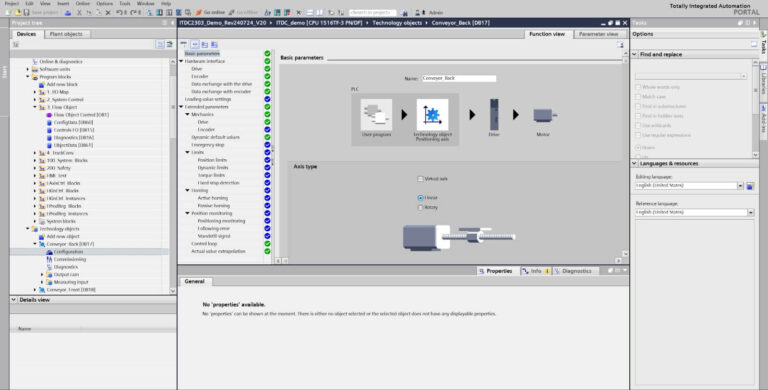Select the Rotary axis type radio button
Screen dimensions: 768x390
coord(420,208)
